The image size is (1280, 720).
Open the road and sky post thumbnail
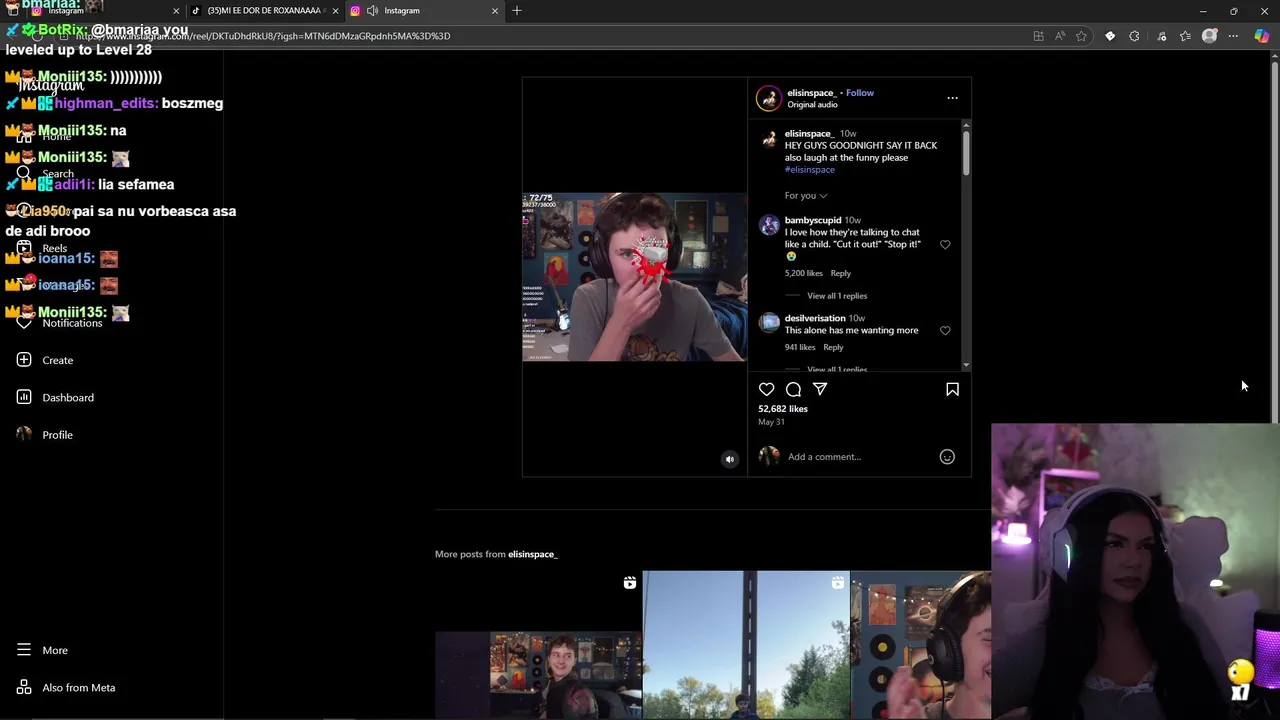pyautogui.click(x=746, y=645)
